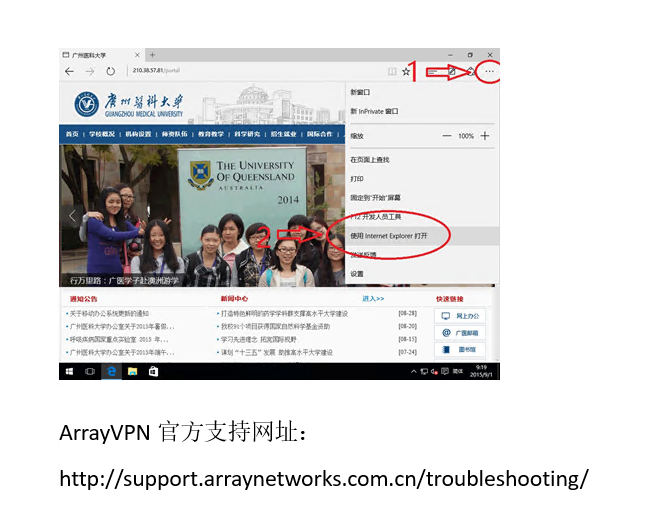
Task: Open reading view book icon
Action: pyautogui.click(x=391, y=72)
